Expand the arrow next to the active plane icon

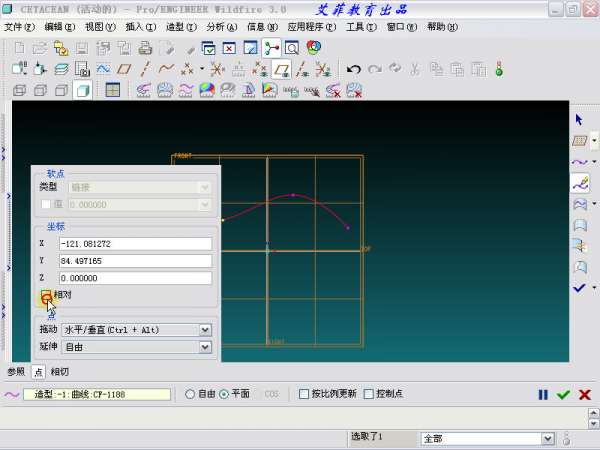point(594,141)
